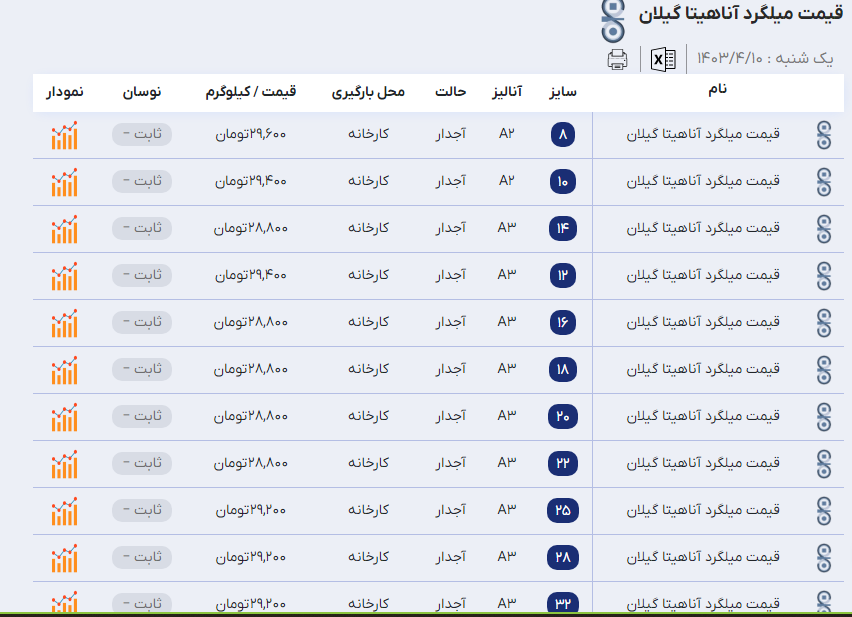The image size is (852, 617).
Task: Select the size 8 badge
Action: pos(563,135)
